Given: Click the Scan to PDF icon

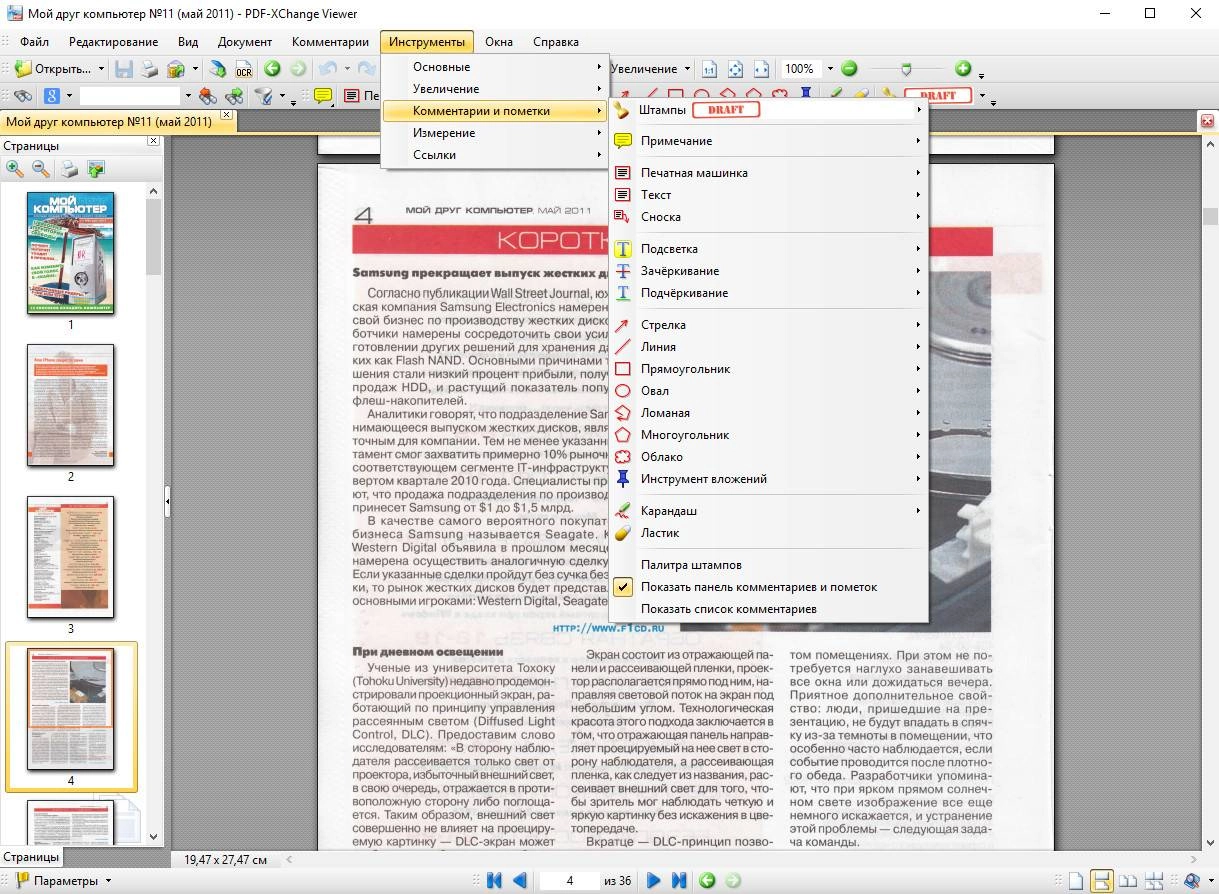Looking at the screenshot, I should point(217,69).
